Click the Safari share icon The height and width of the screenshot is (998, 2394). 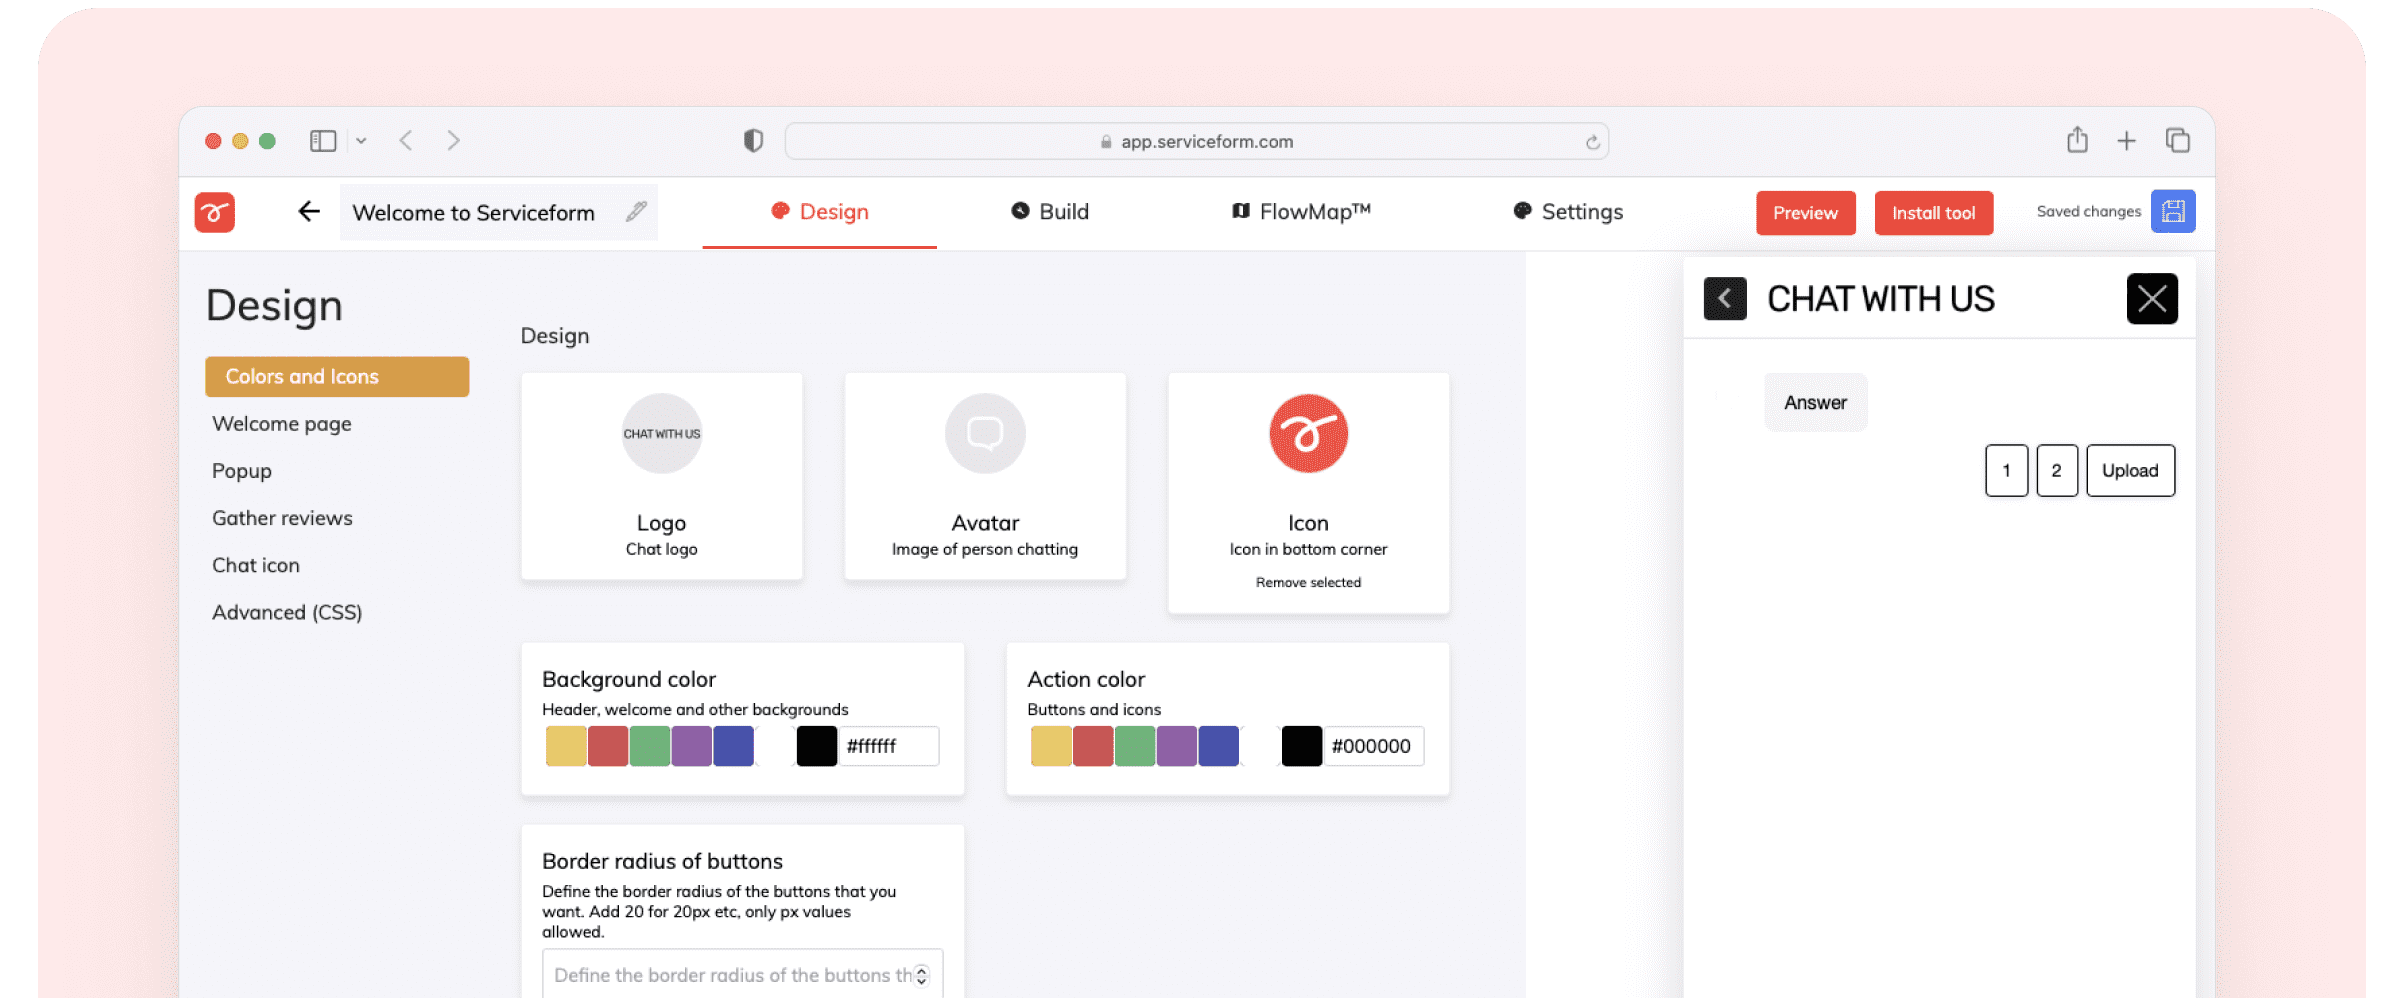(2077, 140)
